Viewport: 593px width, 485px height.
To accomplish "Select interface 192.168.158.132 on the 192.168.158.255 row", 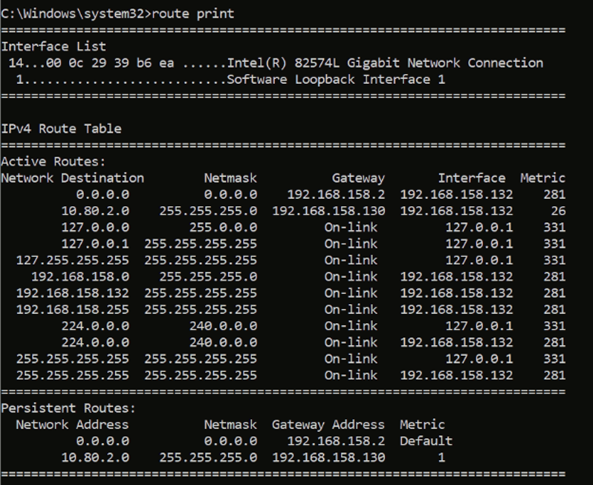I will (x=456, y=309).
